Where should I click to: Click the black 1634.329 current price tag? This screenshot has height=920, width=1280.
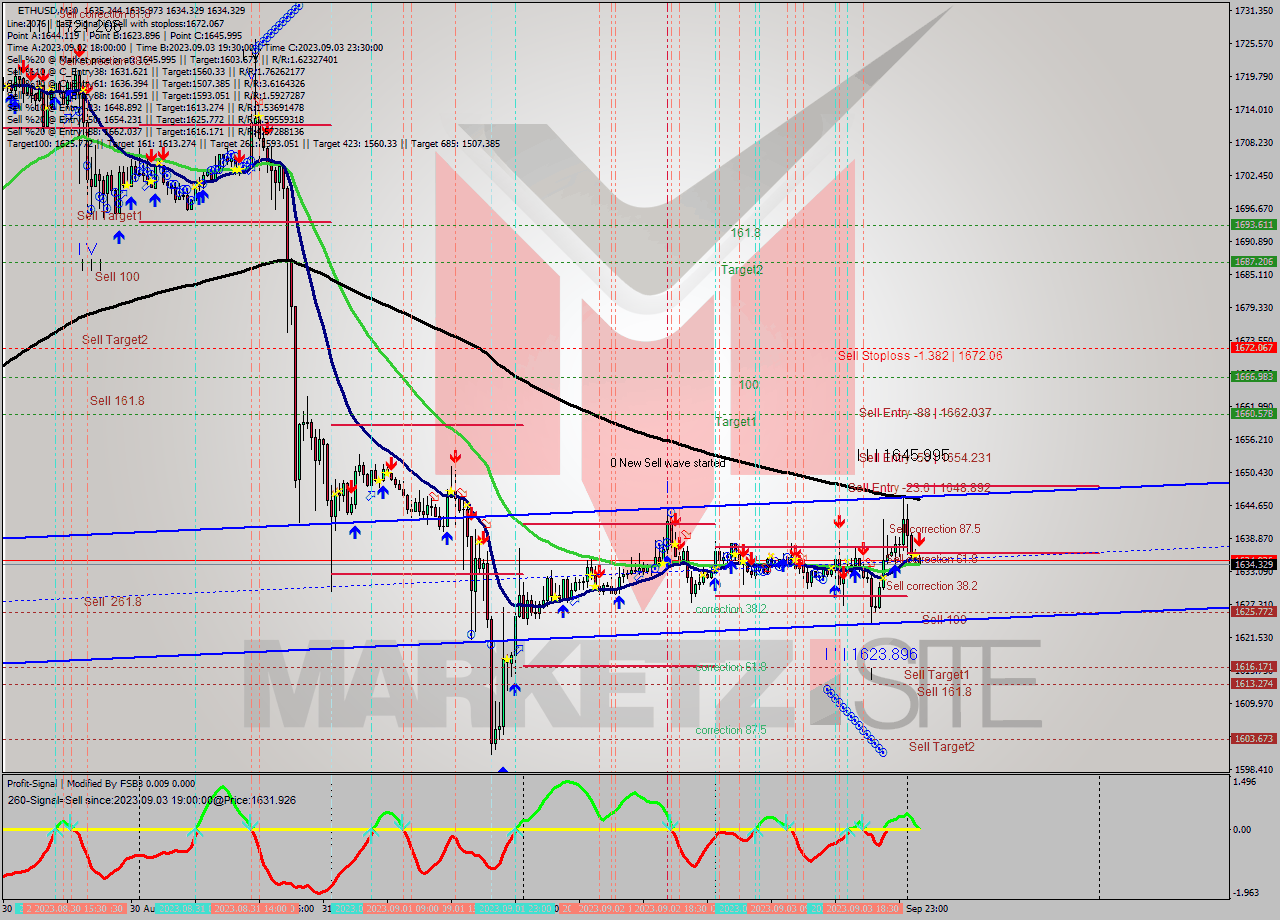pyautogui.click(x=1253, y=565)
